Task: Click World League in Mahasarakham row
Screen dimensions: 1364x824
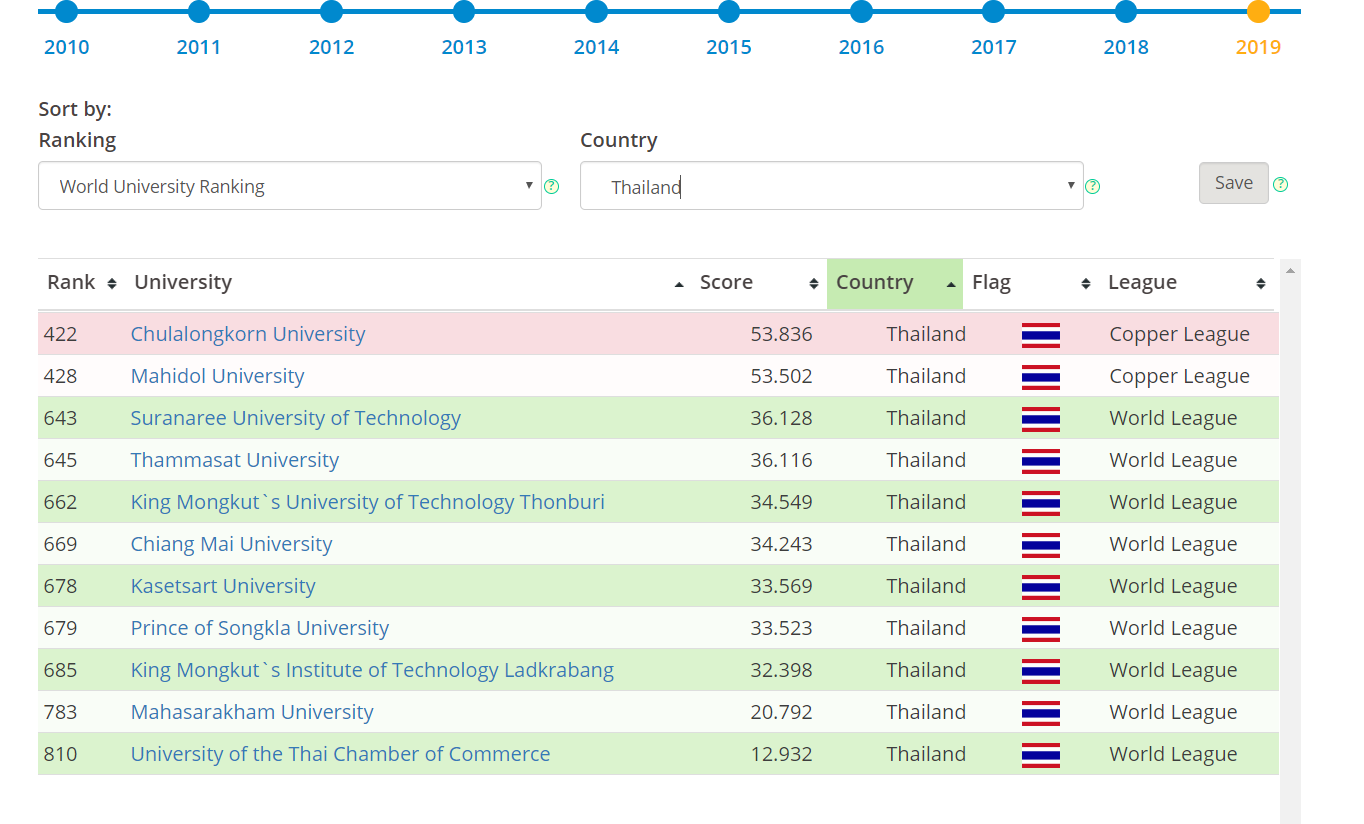Action: 1174,712
